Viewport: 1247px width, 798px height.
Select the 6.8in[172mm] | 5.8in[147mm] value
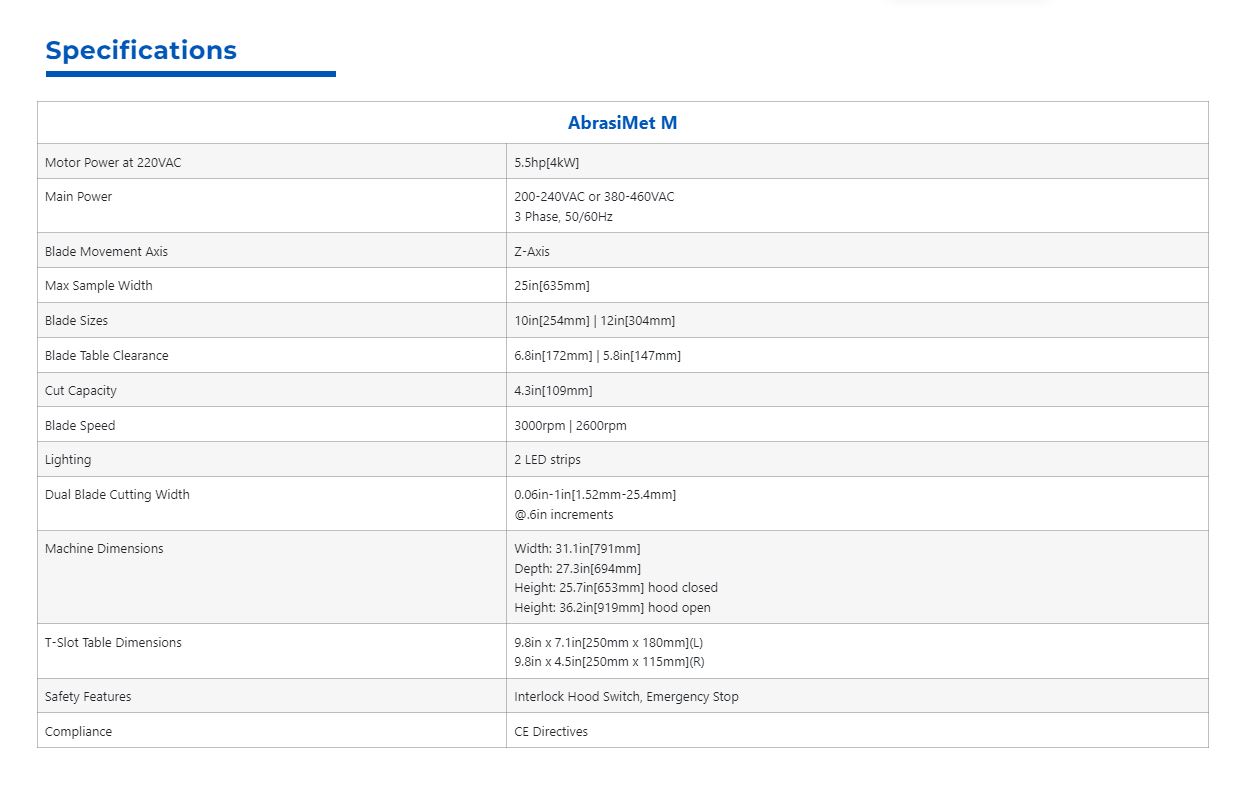(x=597, y=355)
